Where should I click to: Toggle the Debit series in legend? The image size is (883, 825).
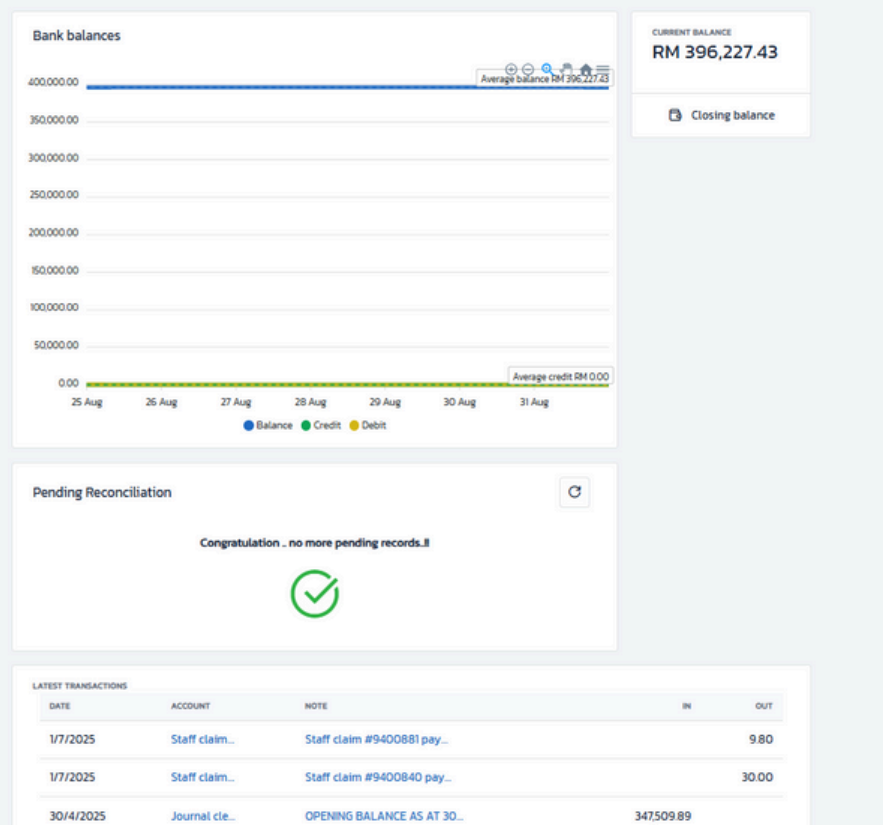367,425
